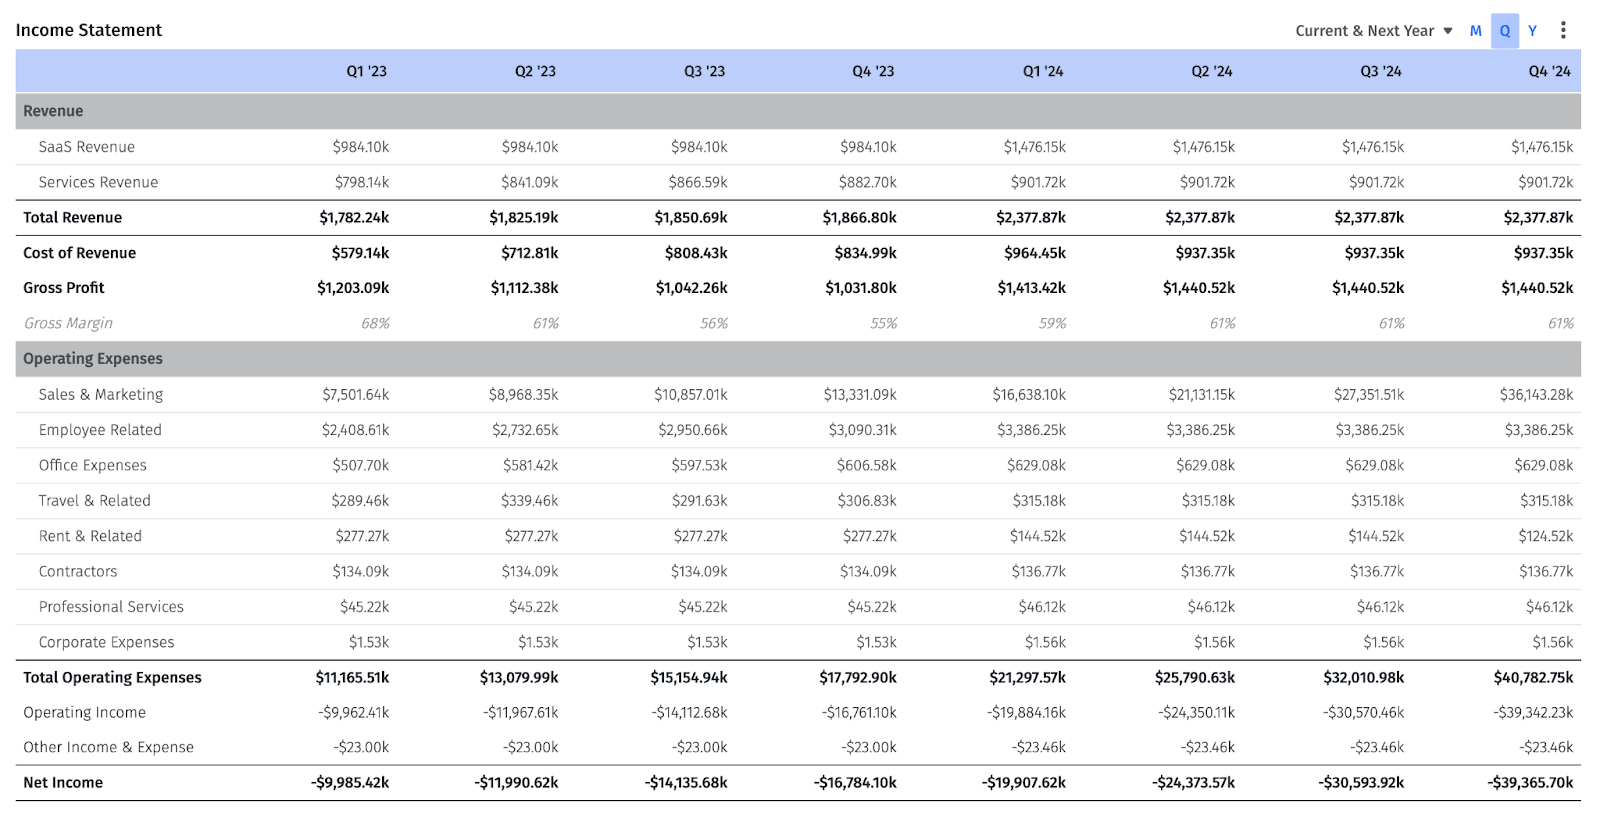Image resolution: width=1600 pixels, height=814 pixels.
Task: Select the Other Income & Expense row label
Action: [108, 747]
